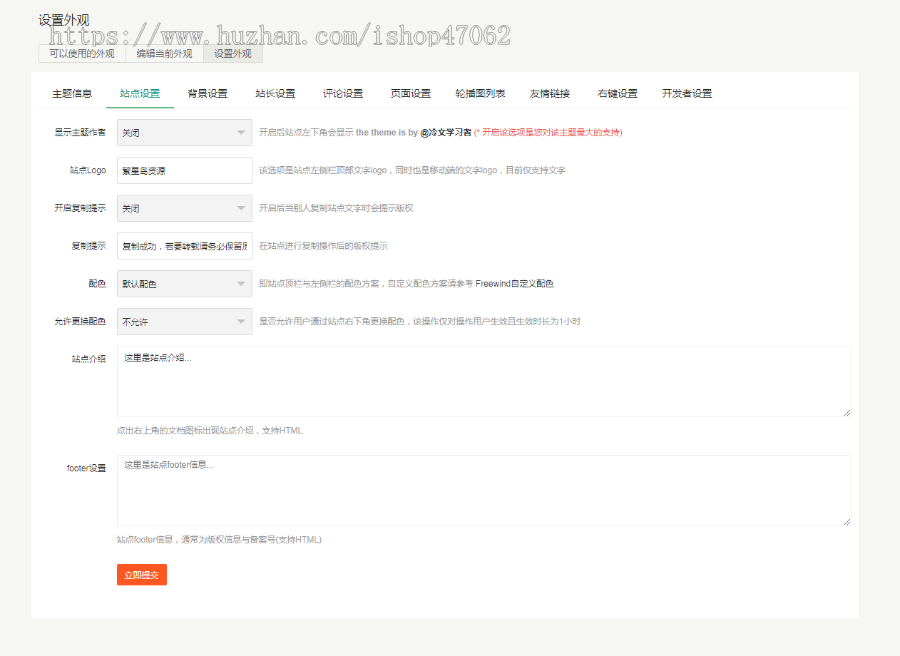
Task: Open the @冷文学习者 author link
Action: [446, 133]
